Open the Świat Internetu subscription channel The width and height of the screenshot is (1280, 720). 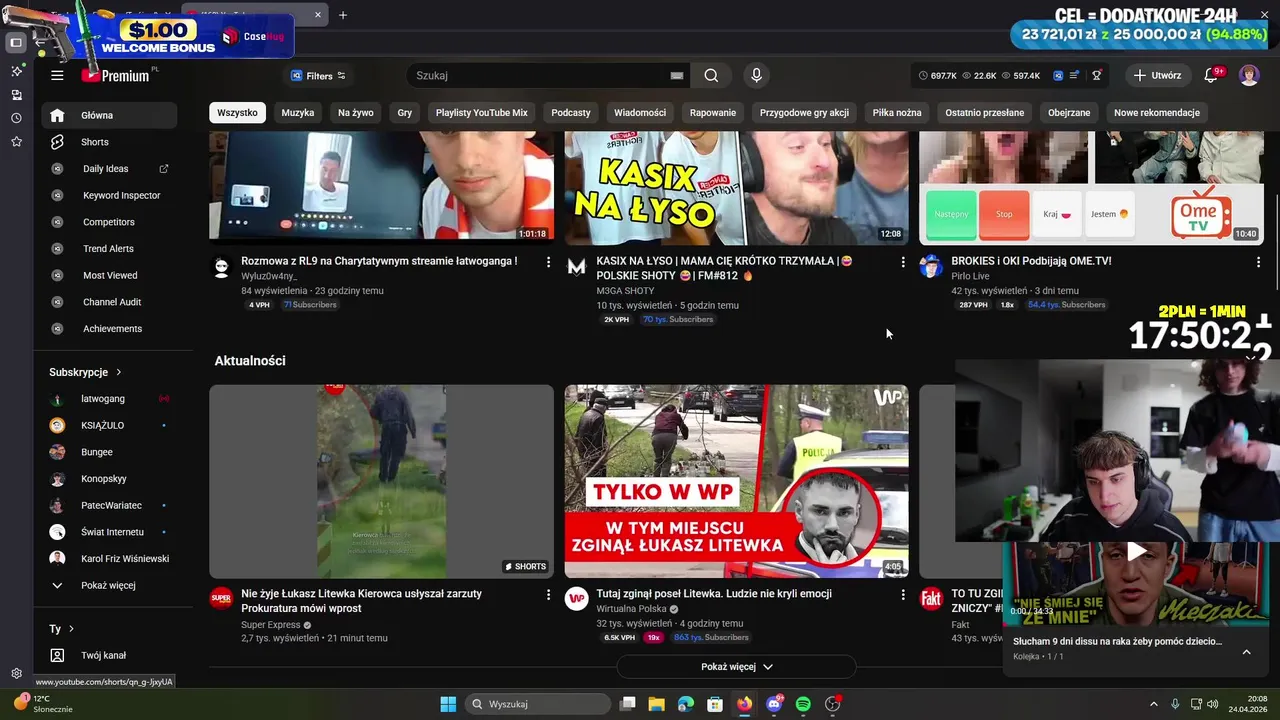[x=110, y=532]
